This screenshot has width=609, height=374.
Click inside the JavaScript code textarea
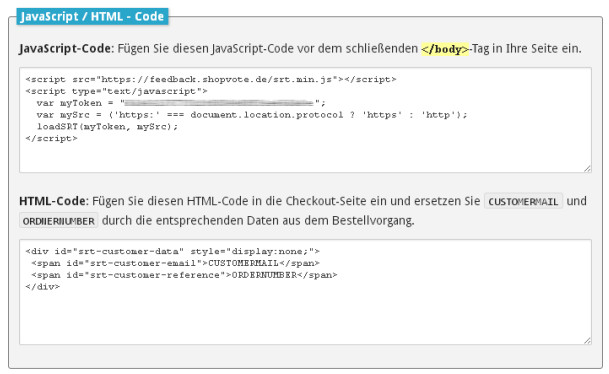[305, 120]
